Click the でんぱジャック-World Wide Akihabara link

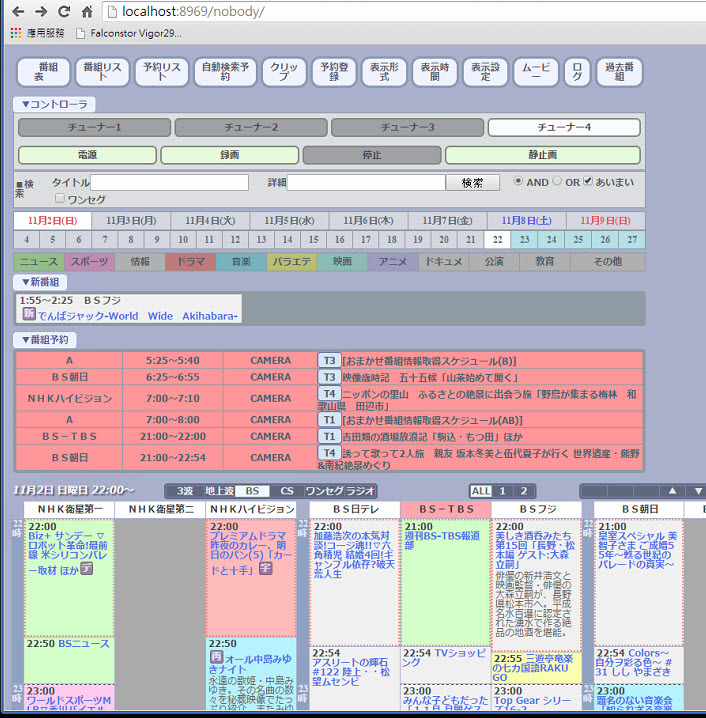click(138, 316)
